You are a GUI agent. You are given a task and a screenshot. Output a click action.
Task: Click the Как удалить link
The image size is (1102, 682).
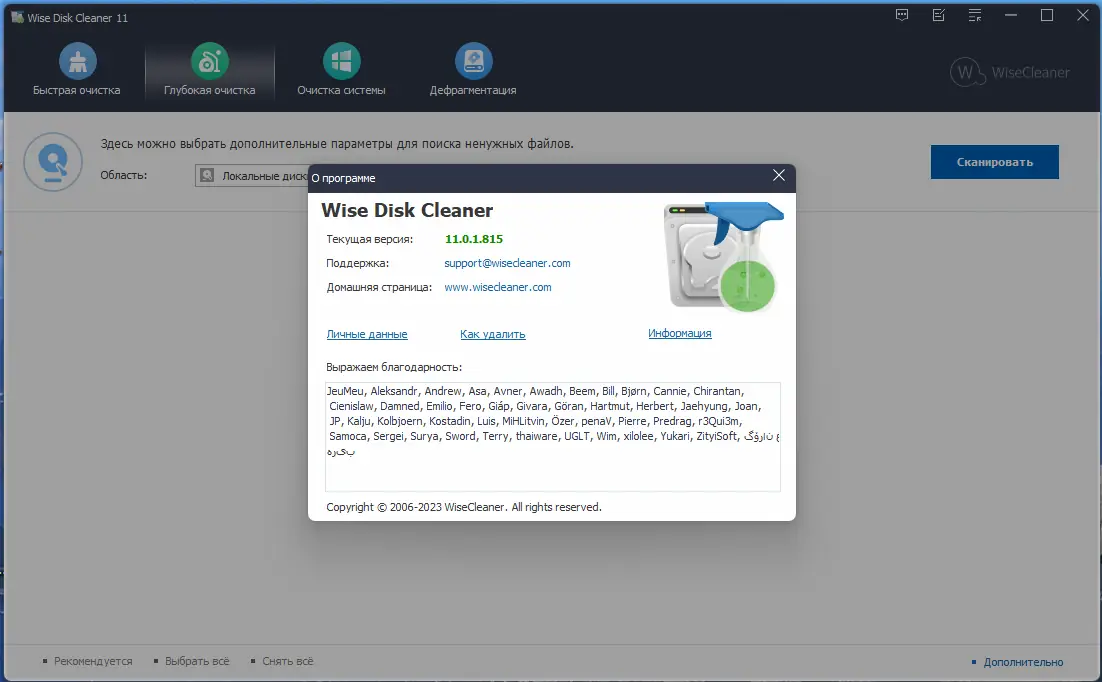[x=492, y=334]
